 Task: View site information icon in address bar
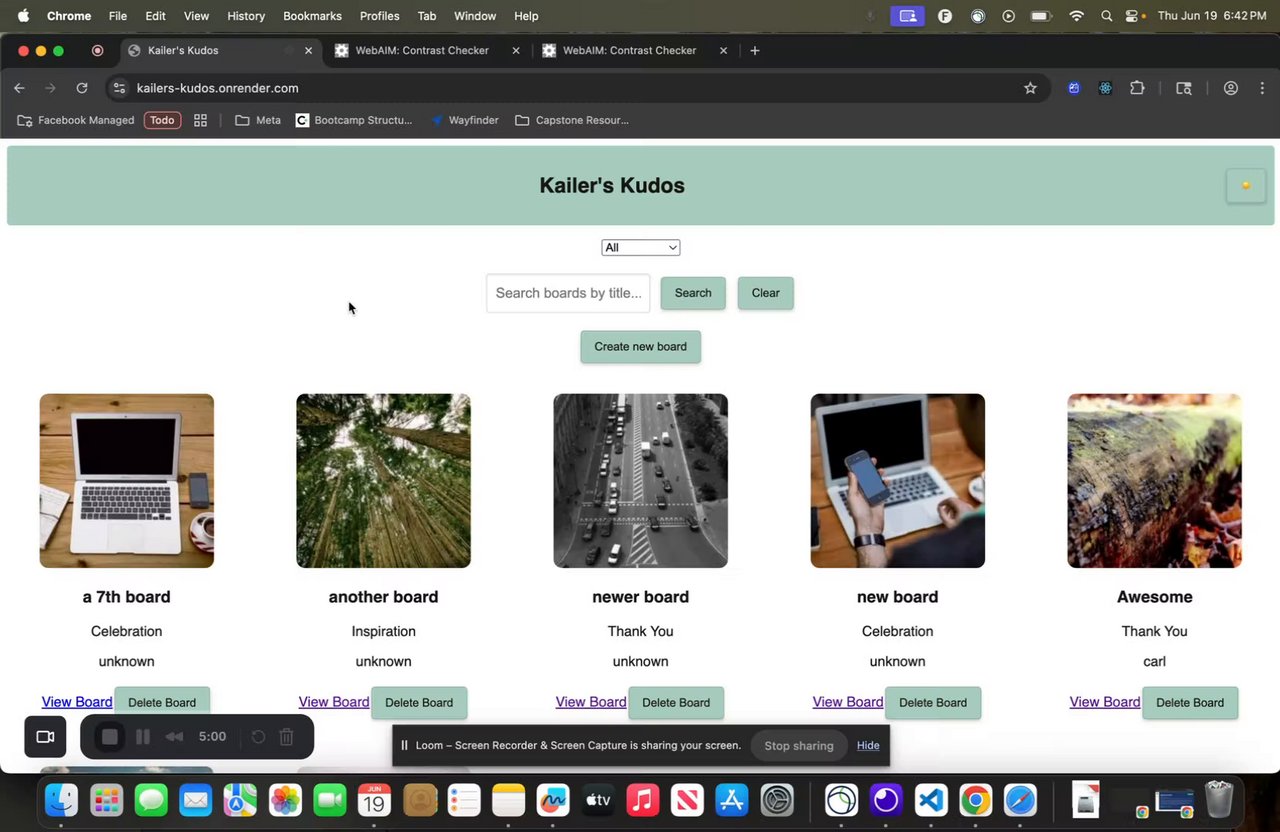click(x=119, y=88)
